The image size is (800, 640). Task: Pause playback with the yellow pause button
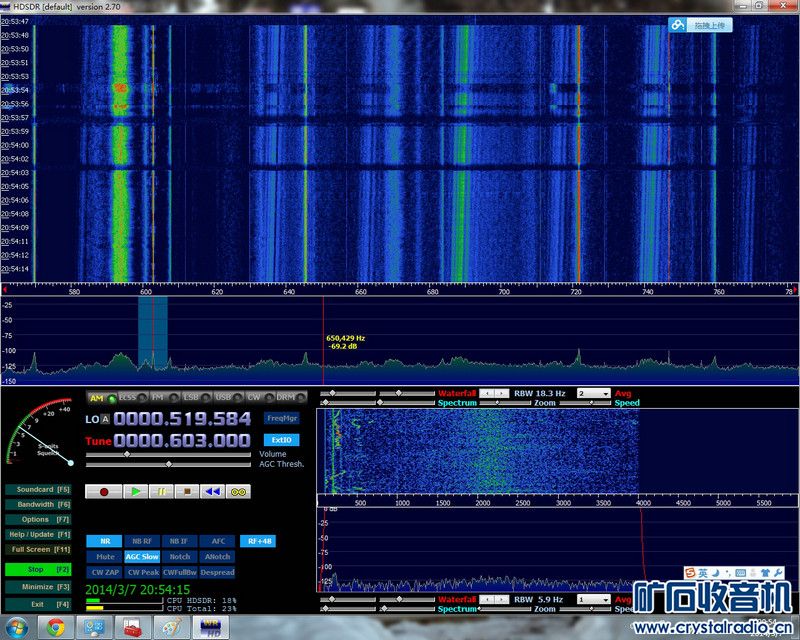tap(161, 492)
